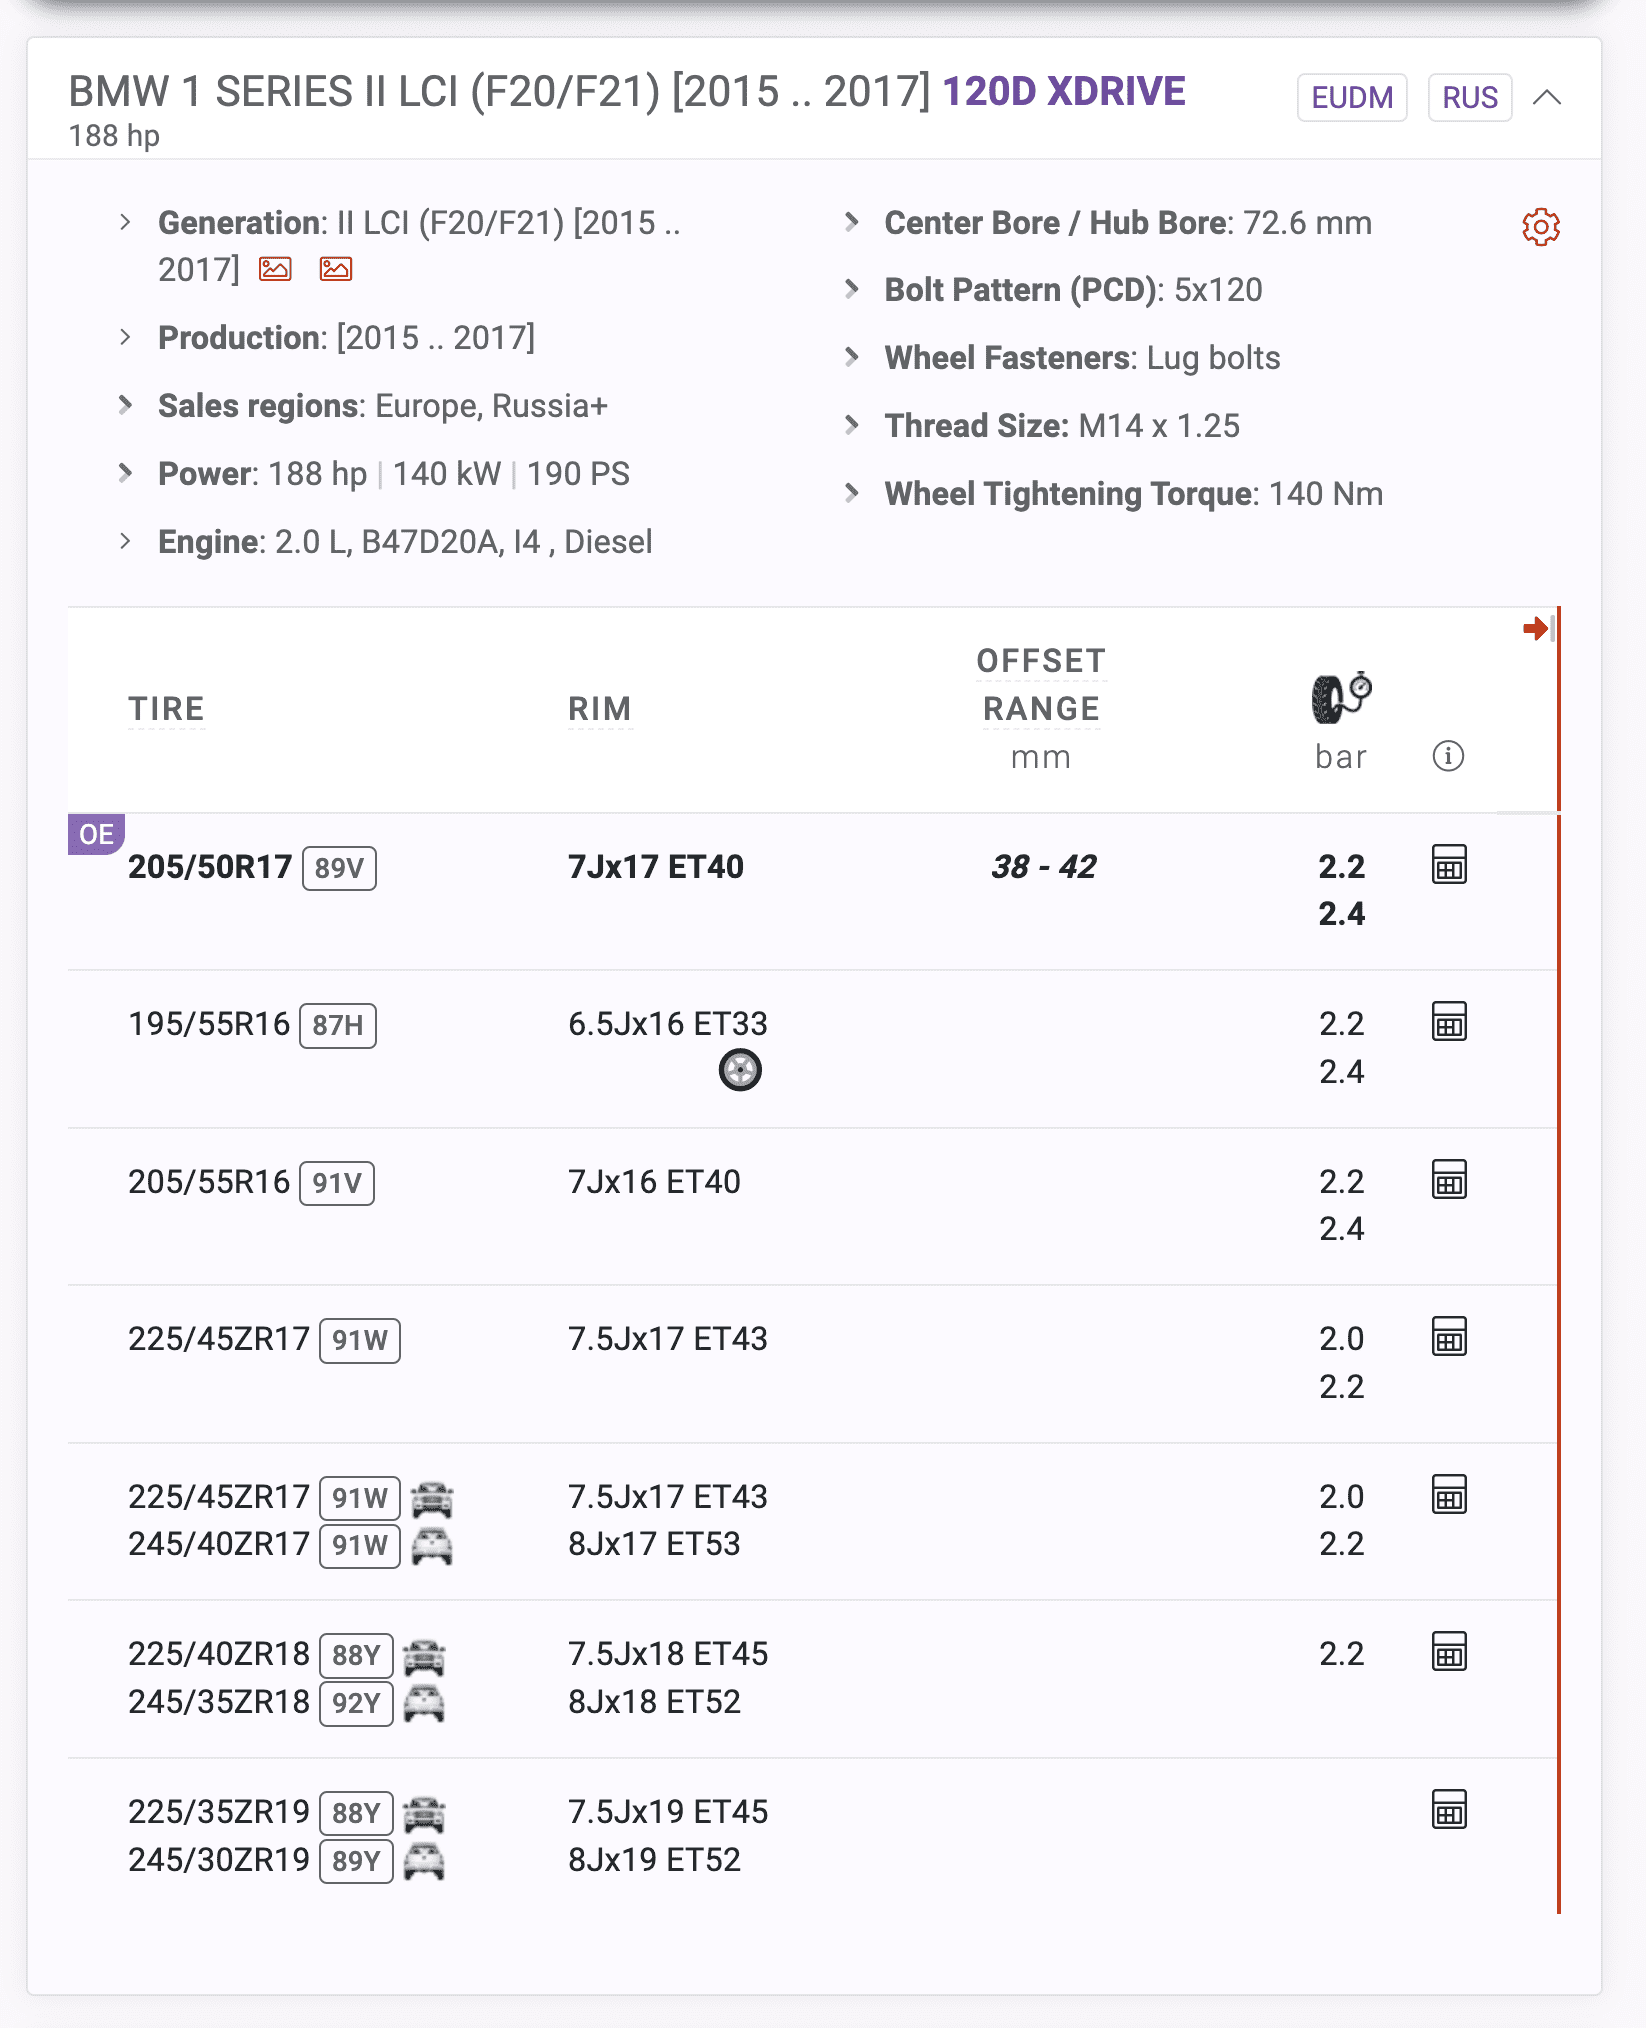
Task: Select tire size 205/55R16
Action: coord(209,1182)
